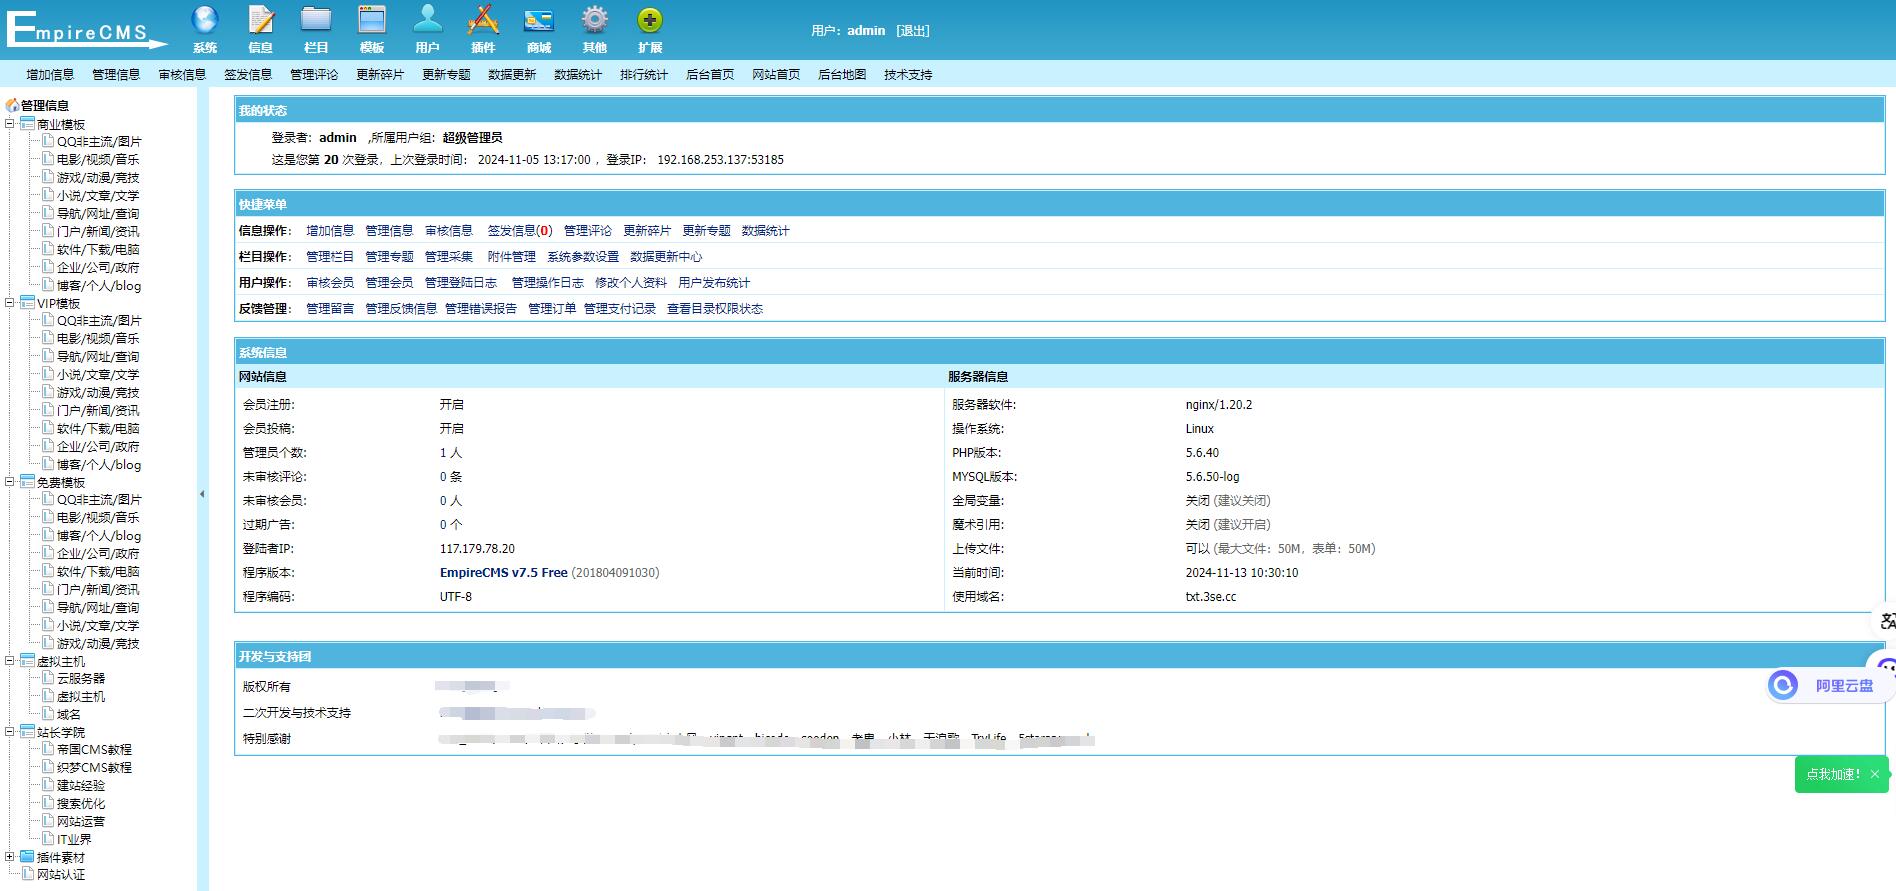Collapse the 商业模板 tree node

(10, 124)
